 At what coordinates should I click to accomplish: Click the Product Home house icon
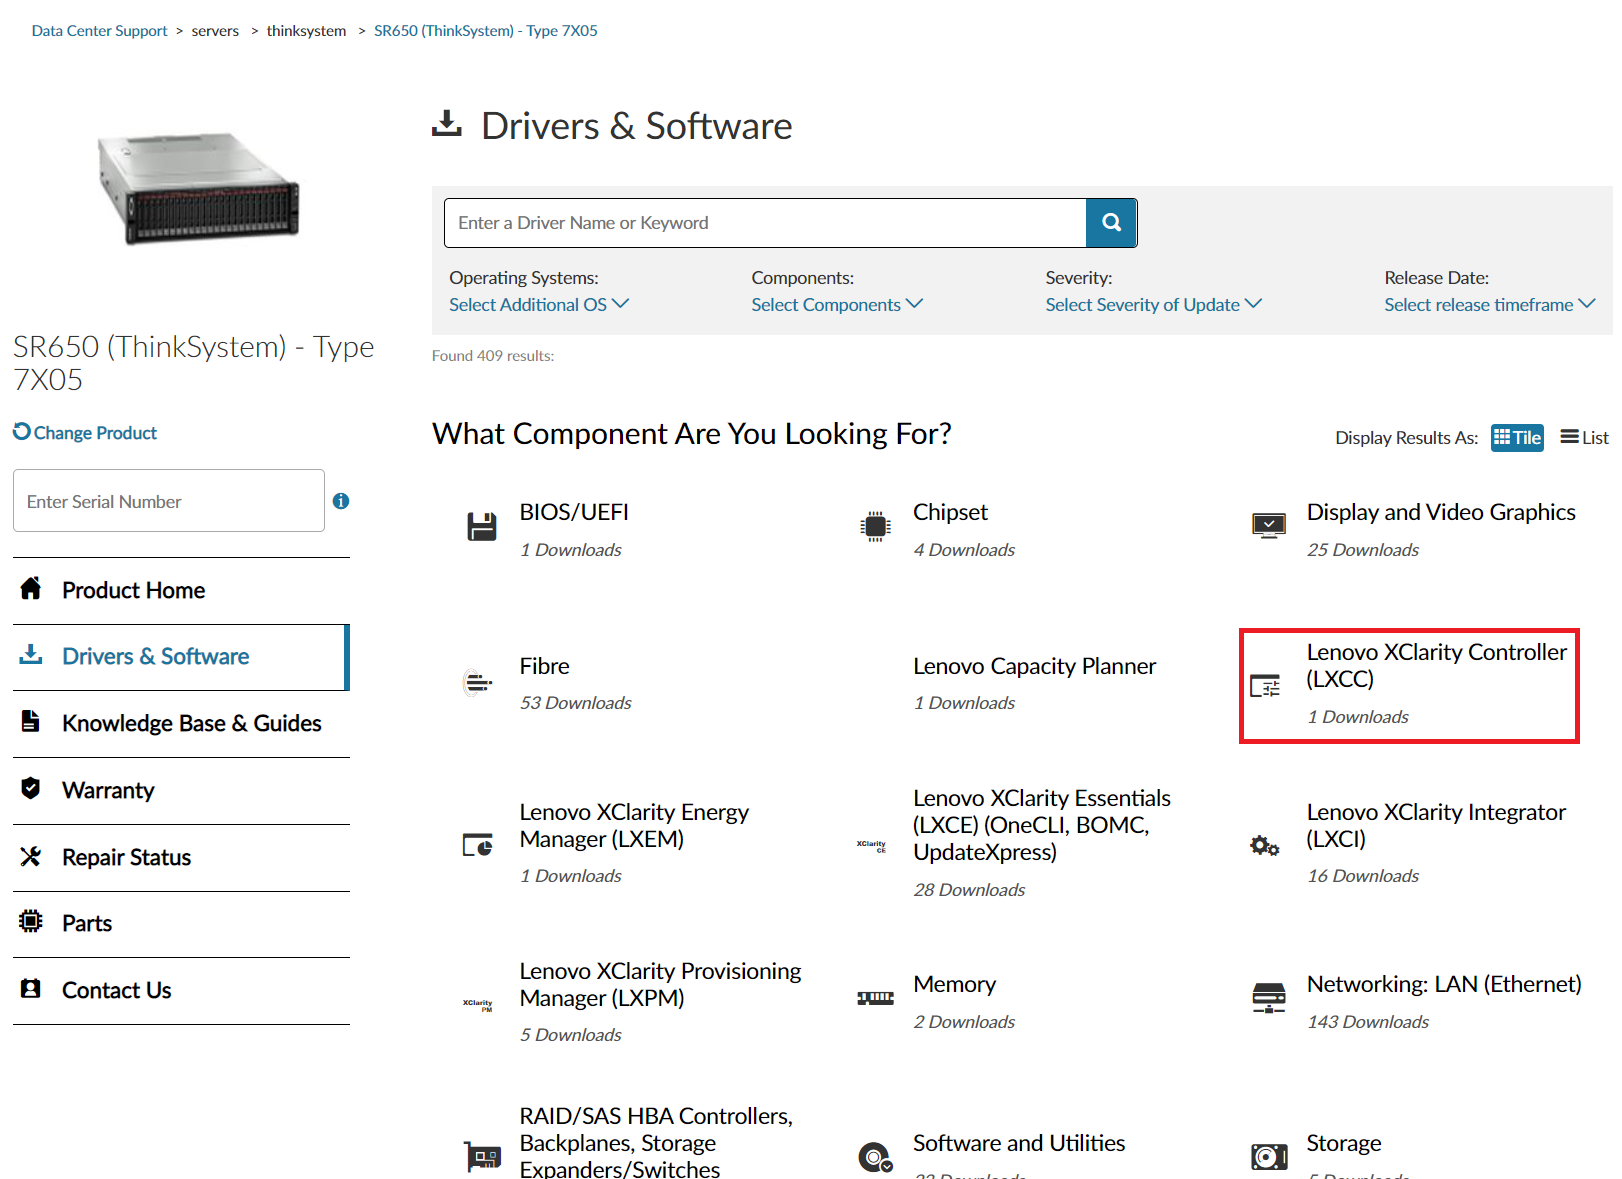coord(31,588)
